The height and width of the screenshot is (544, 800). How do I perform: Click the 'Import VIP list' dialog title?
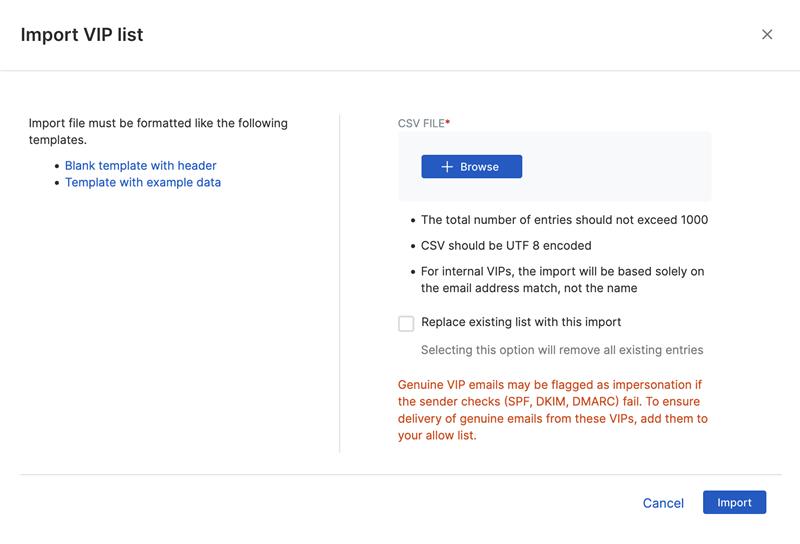[x=82, y=35]
